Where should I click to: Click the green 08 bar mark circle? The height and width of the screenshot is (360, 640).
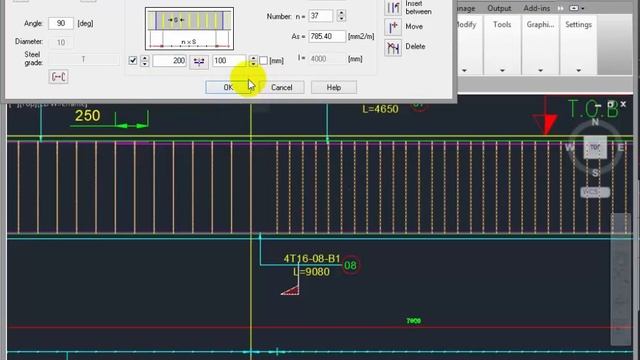coord(351,266)
